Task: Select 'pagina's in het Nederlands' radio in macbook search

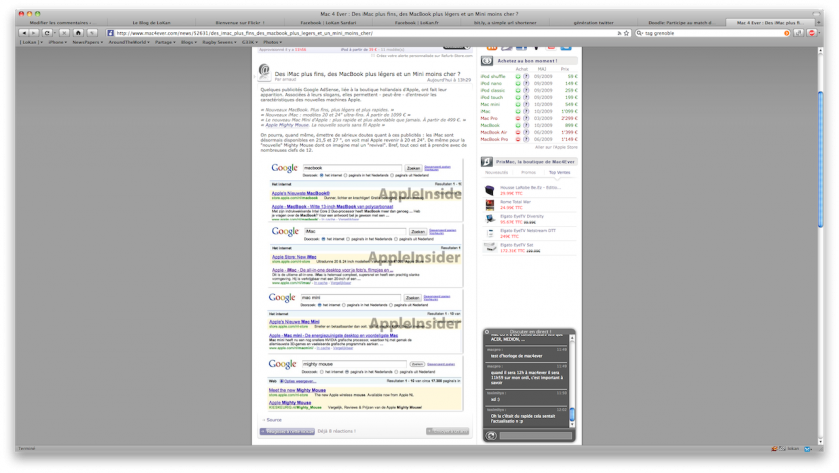Action: click(346, 176)
